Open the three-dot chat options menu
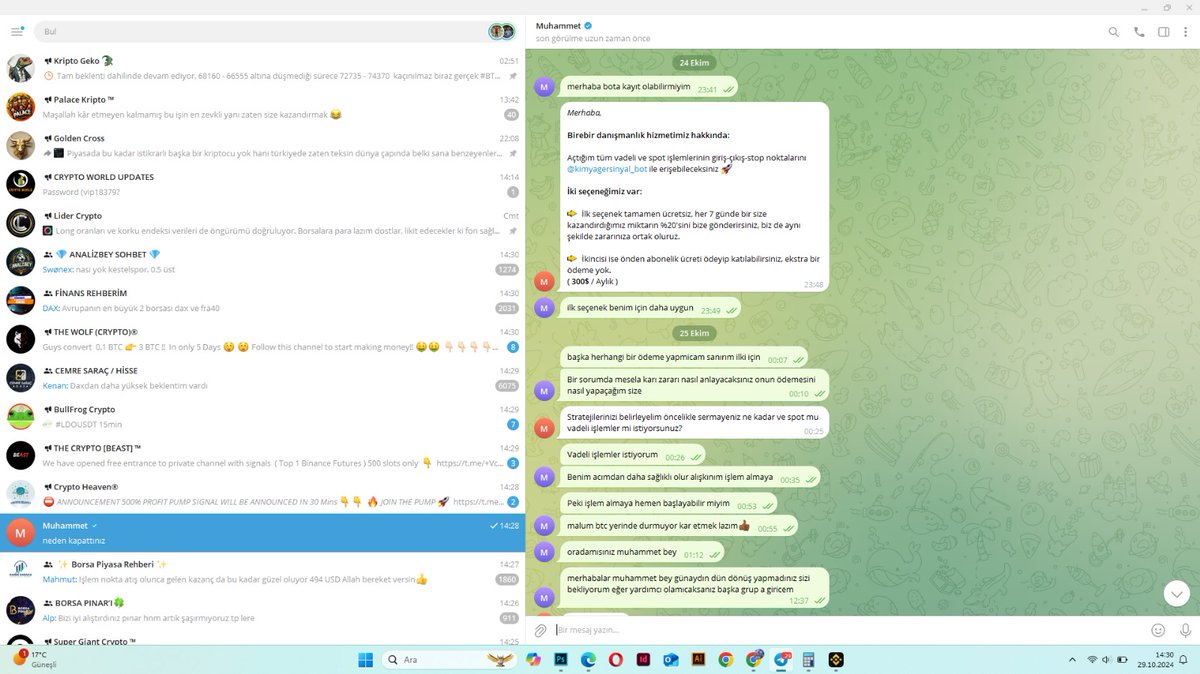 coord(1187,32)
